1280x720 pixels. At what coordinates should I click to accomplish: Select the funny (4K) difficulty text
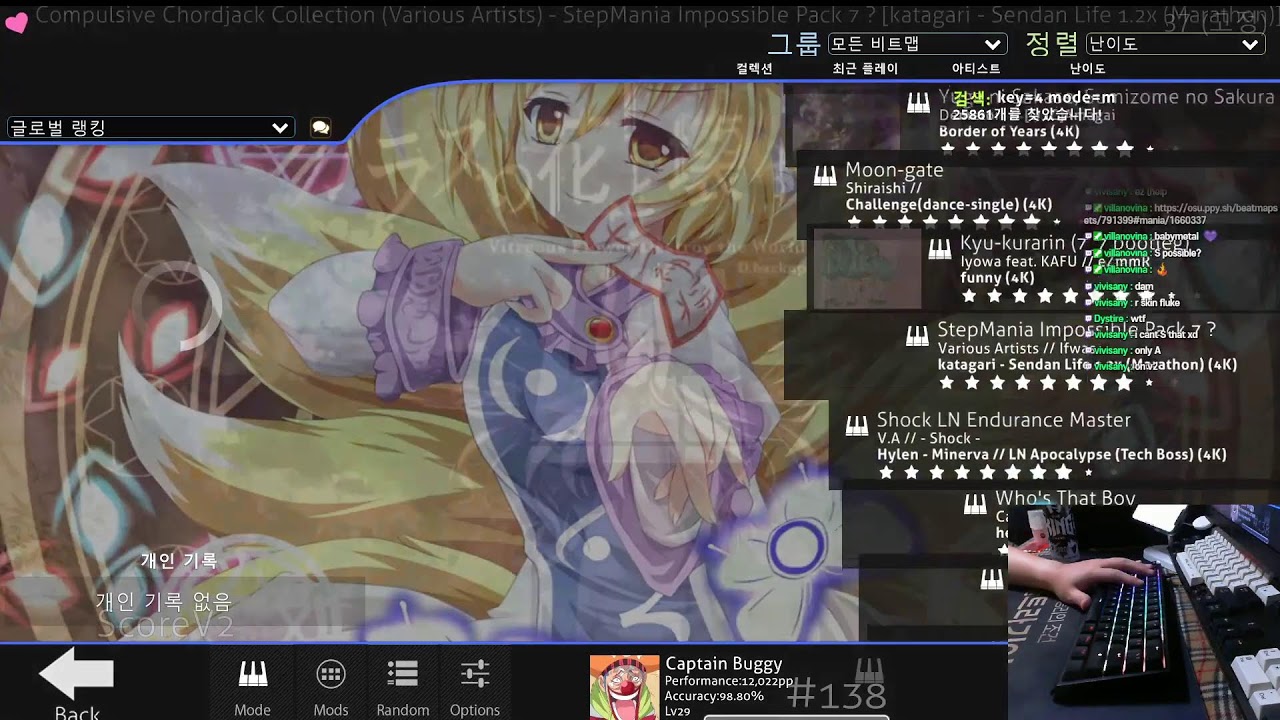[x=997, y=277]
